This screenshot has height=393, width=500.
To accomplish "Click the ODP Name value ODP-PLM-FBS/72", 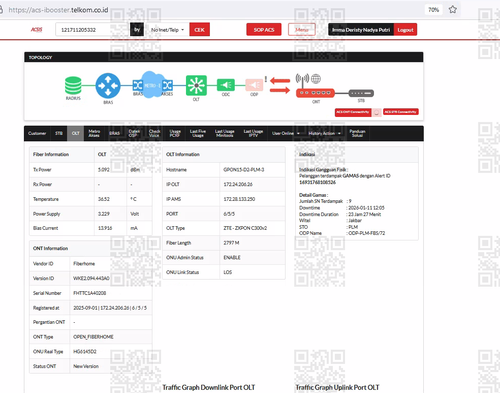I will click(367, 233).
